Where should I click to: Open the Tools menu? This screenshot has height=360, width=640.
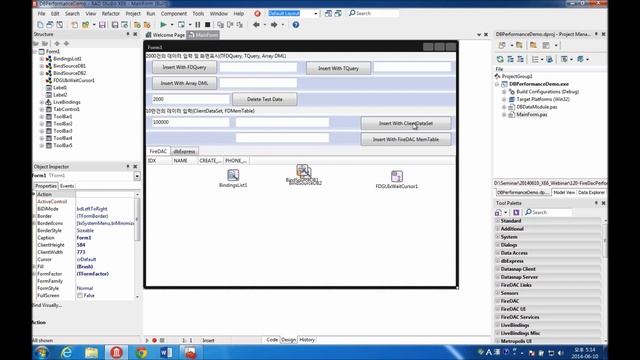(198, 13)
